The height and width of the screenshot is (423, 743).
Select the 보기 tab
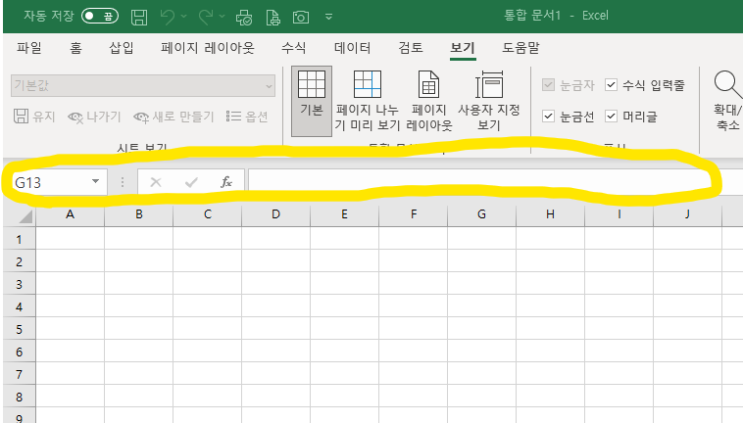pos(462,48)
